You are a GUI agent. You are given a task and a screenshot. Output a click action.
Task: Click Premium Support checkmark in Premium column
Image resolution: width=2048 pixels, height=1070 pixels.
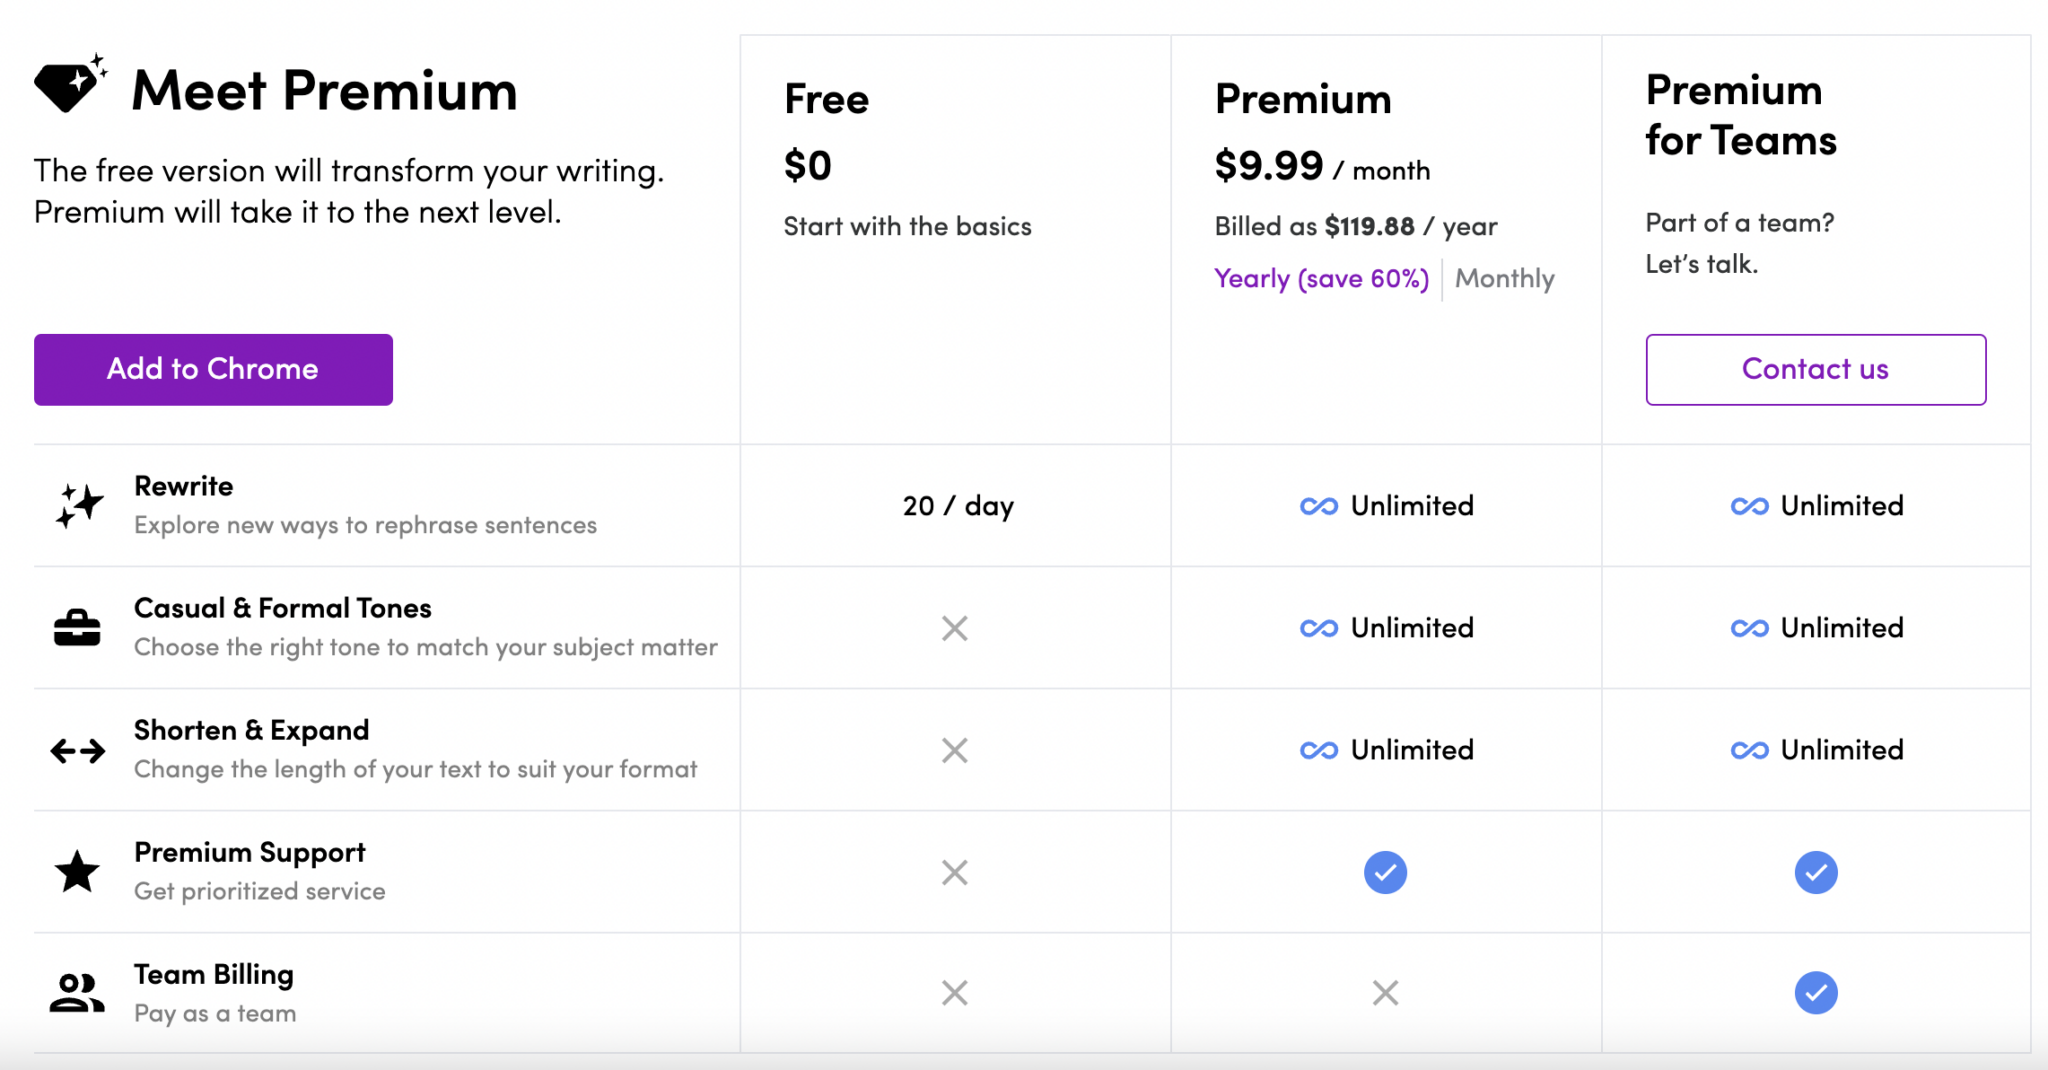[1385, 872]
